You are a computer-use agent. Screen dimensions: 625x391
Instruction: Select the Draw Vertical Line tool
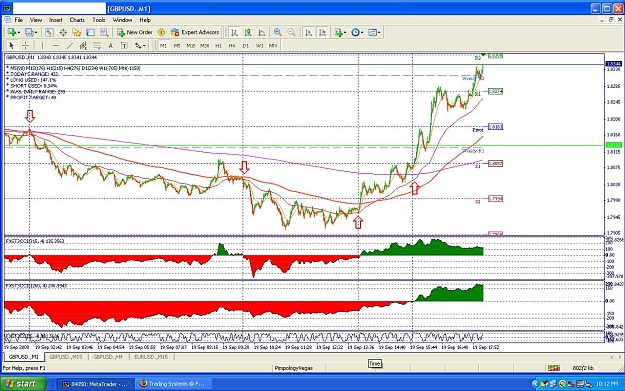(x=42, y=45)
